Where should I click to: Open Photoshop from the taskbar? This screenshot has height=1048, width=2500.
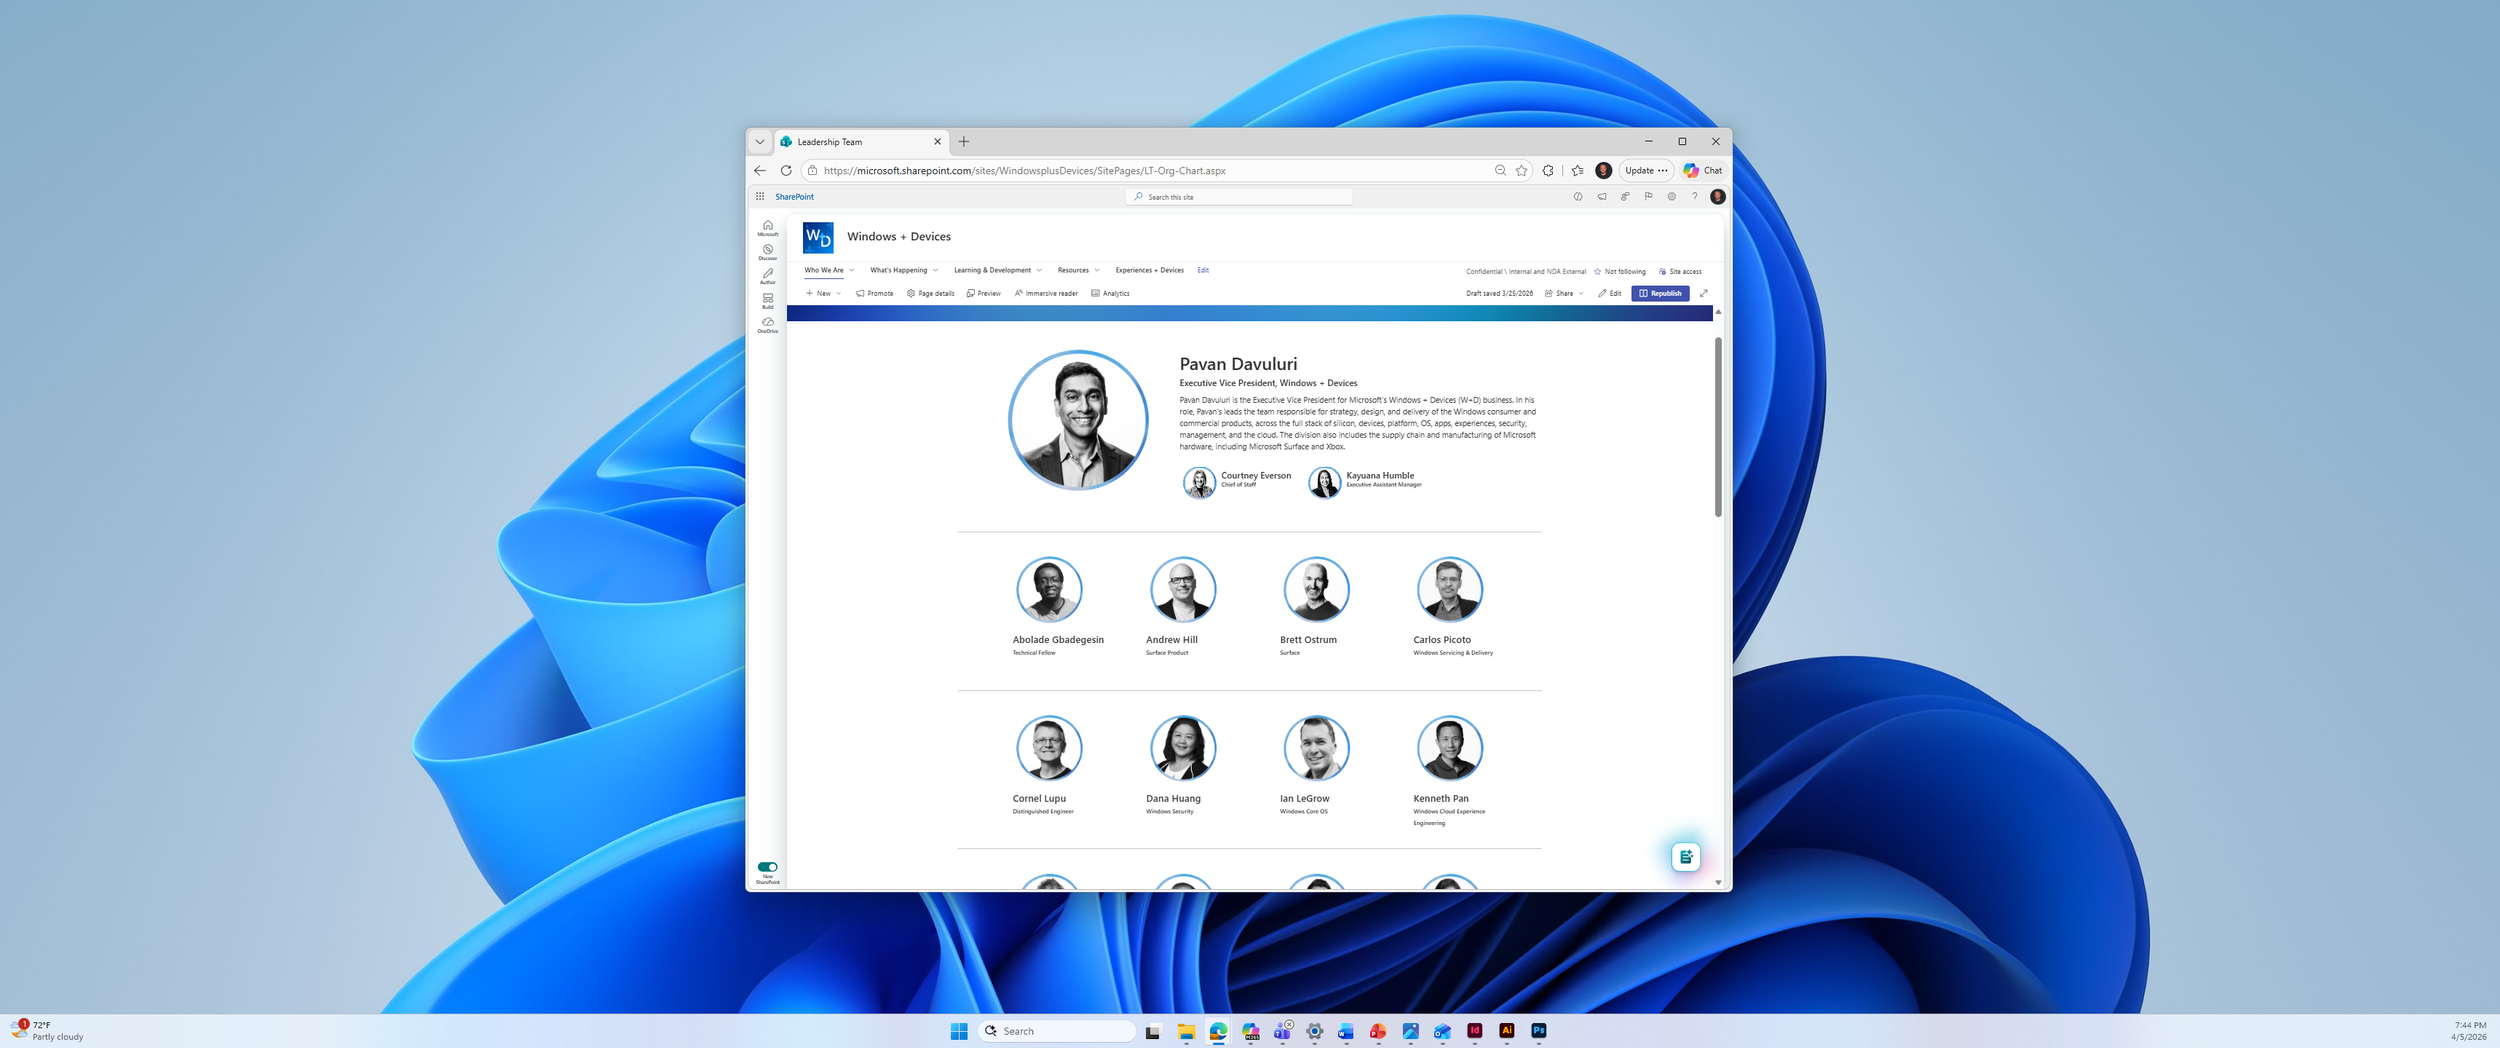(1539, 1031)
